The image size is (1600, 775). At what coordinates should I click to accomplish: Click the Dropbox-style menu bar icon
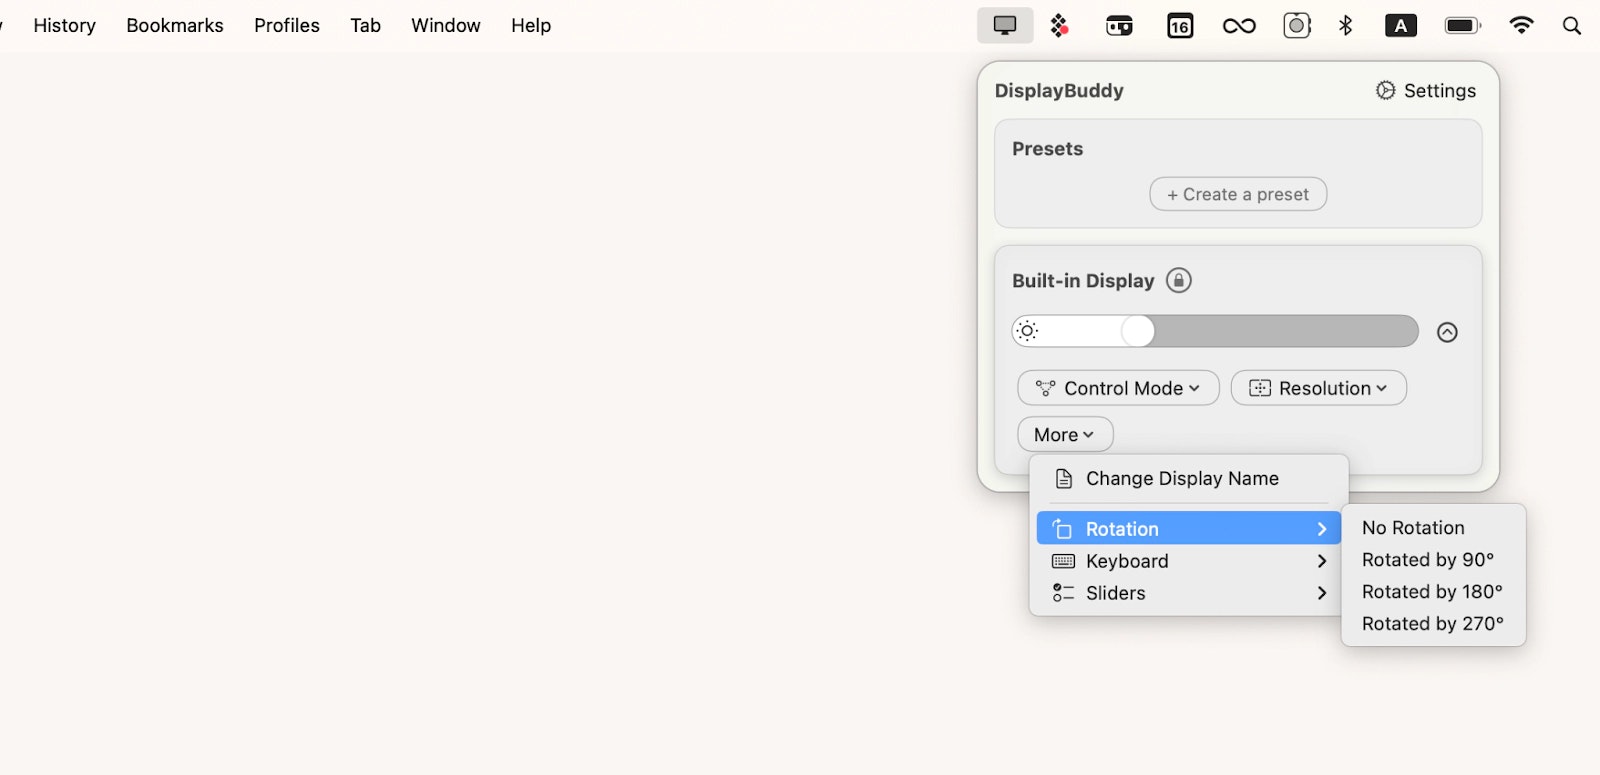pos(1059,26)
